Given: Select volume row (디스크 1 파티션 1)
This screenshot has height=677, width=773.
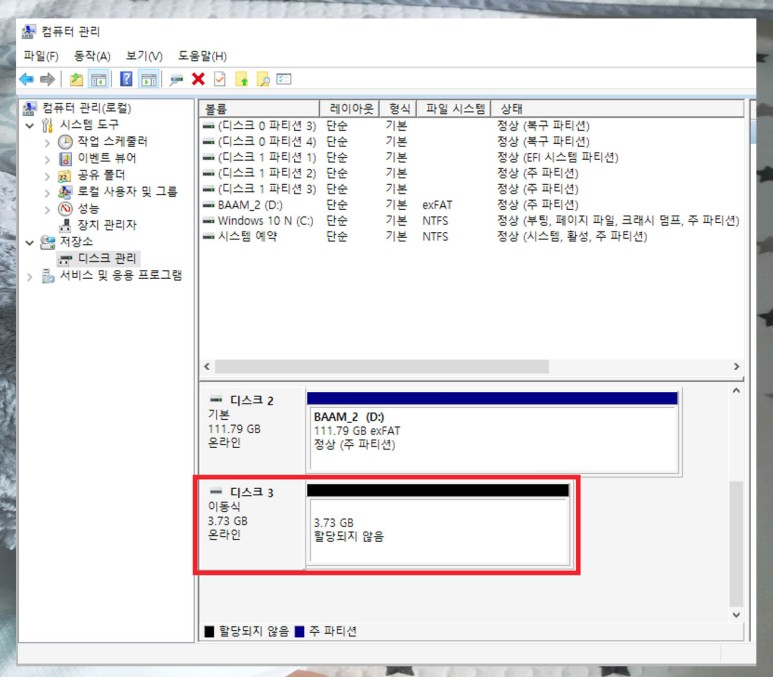Looking at the screenshot, I should [471, 157].
